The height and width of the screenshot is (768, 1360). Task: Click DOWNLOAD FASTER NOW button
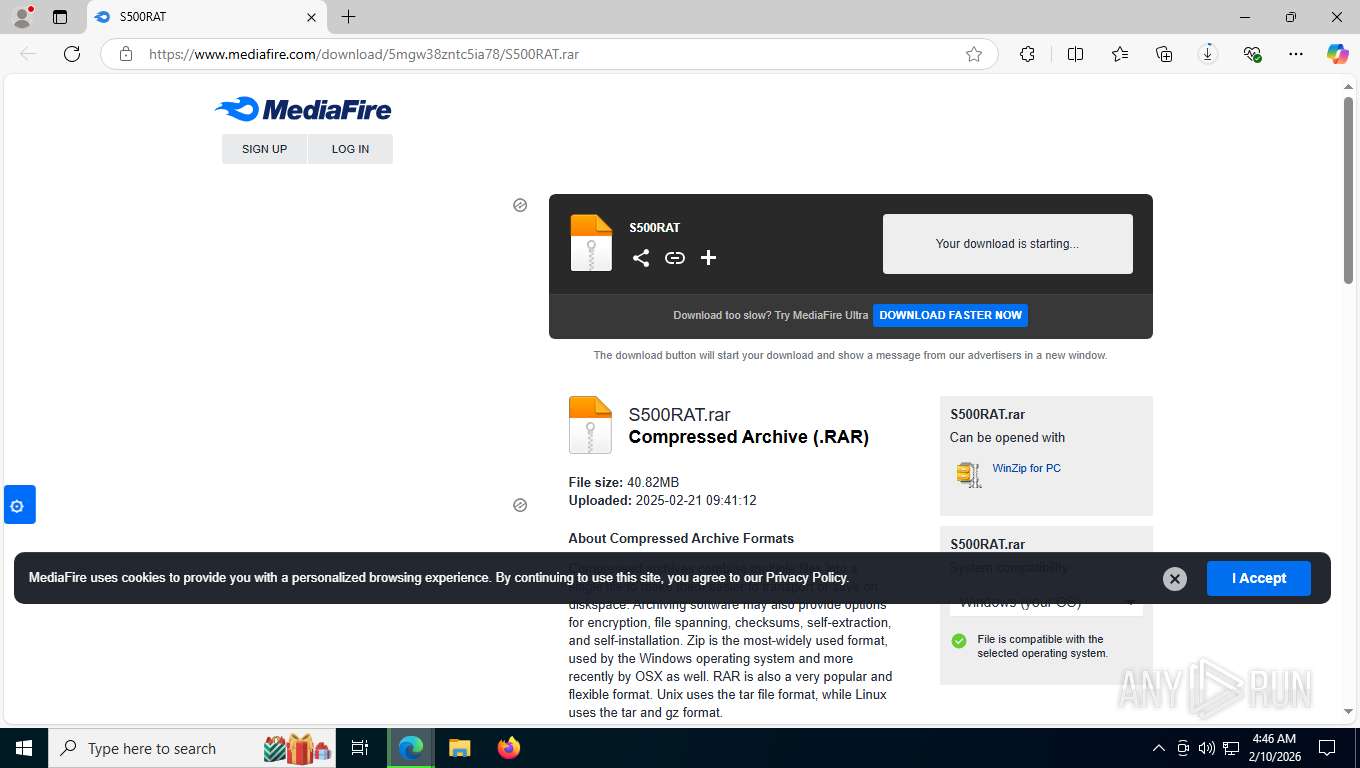tap(950, 315)
